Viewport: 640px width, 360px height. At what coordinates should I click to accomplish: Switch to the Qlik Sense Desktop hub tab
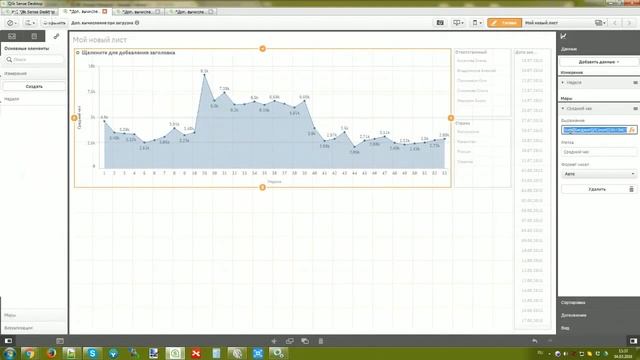click(x=31, y=12)
